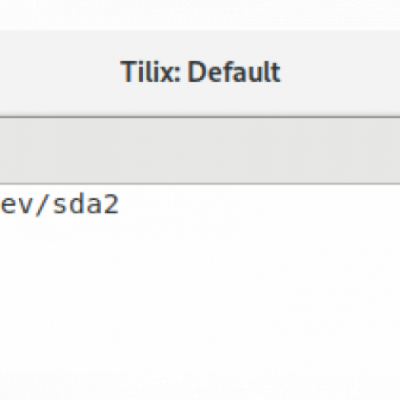Click the digit '2' ending the sda2 text

[111, 205]
